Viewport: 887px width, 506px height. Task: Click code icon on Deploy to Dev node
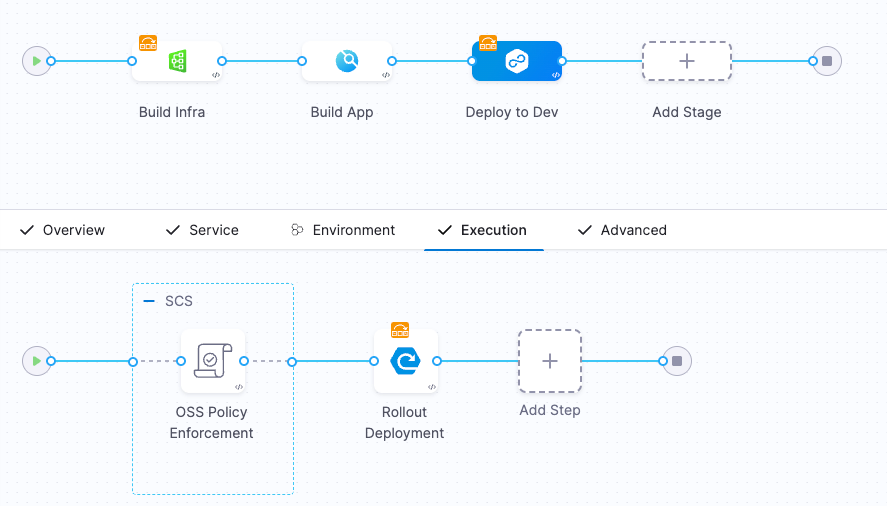pyautogui.click(x=556, y=75)
